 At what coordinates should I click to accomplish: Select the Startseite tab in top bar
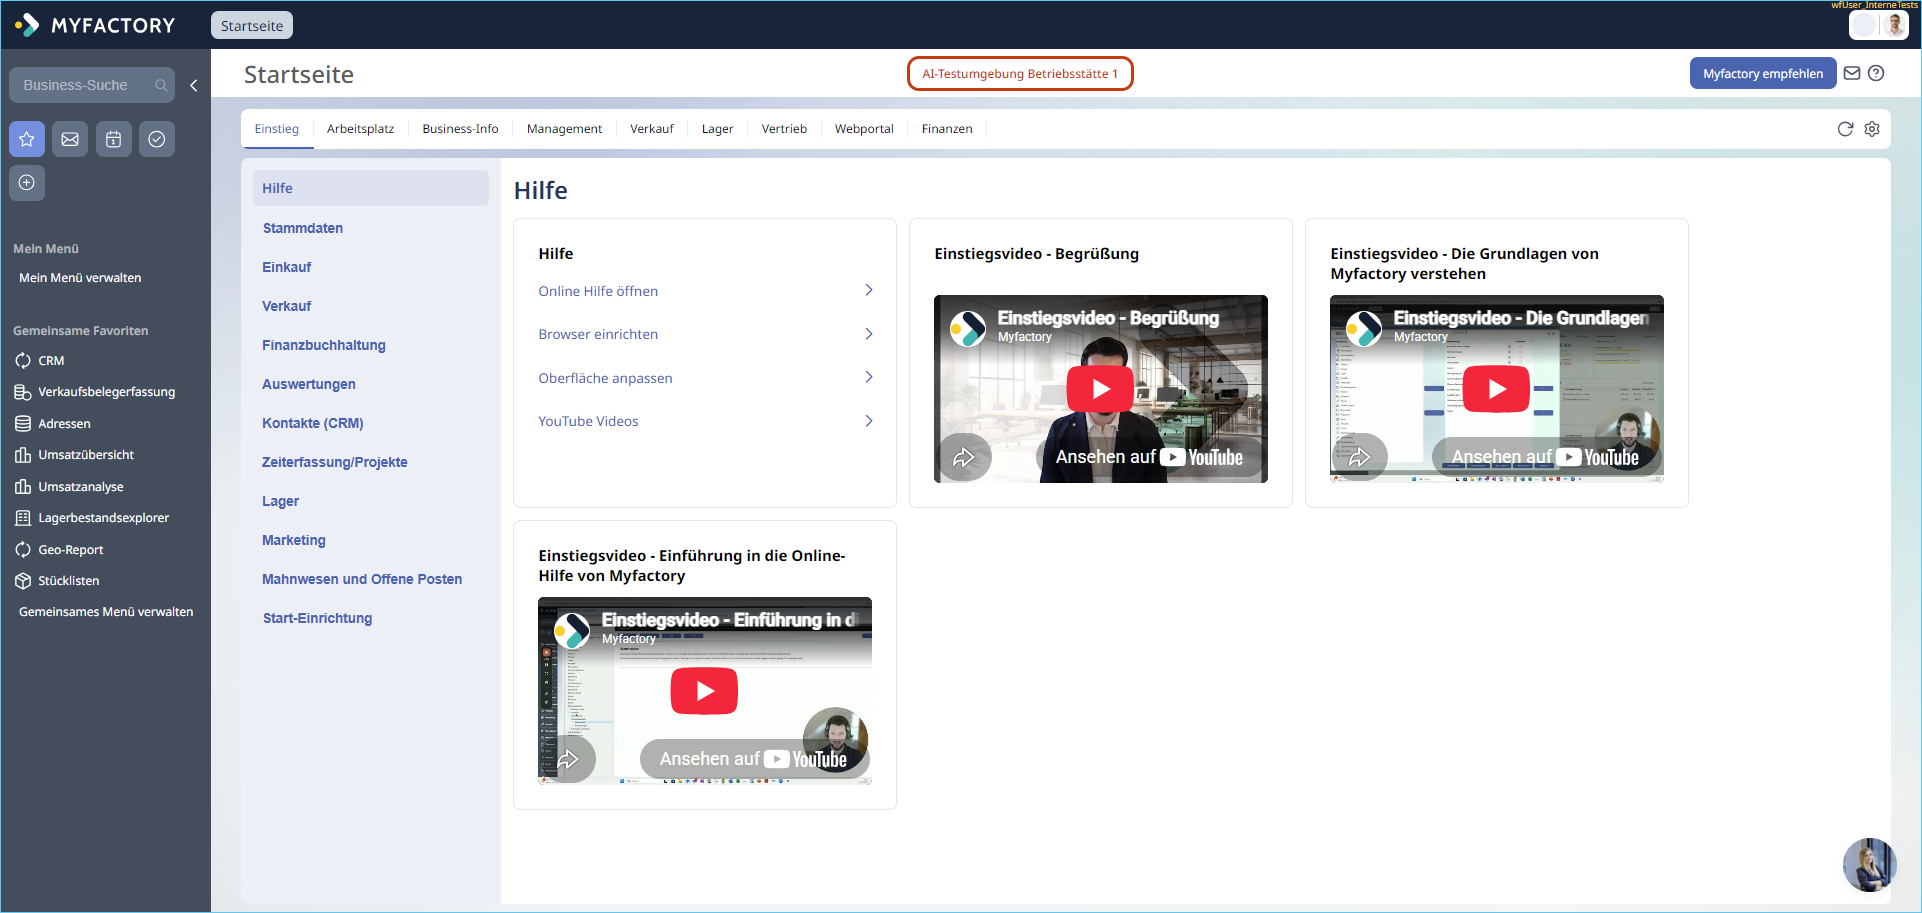252,25
